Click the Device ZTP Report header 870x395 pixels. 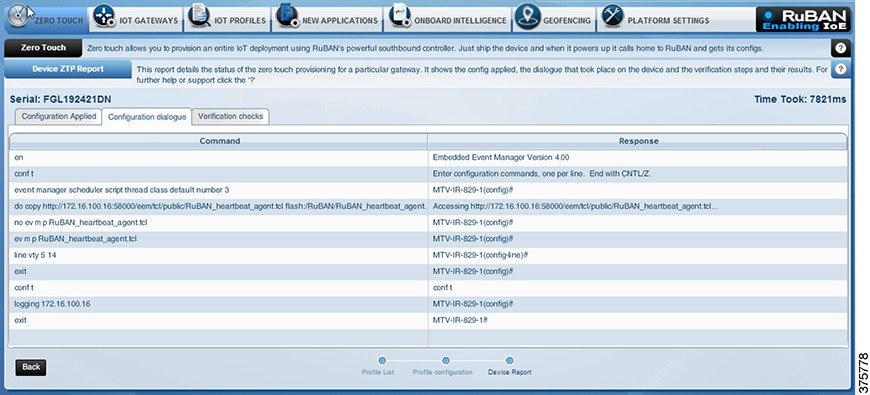pyautogui.click(x=68, y=69)
